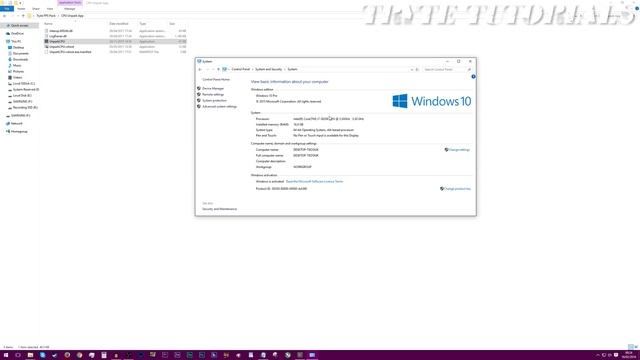Select System and Security breadcrumb
Image resolution: width=640 pixels, height=360 pixels.
269,69
